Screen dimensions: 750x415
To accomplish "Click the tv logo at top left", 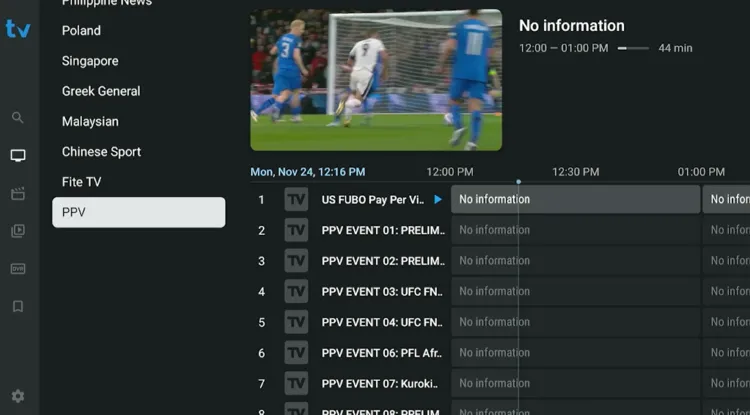I will click(x=18, y=29).
